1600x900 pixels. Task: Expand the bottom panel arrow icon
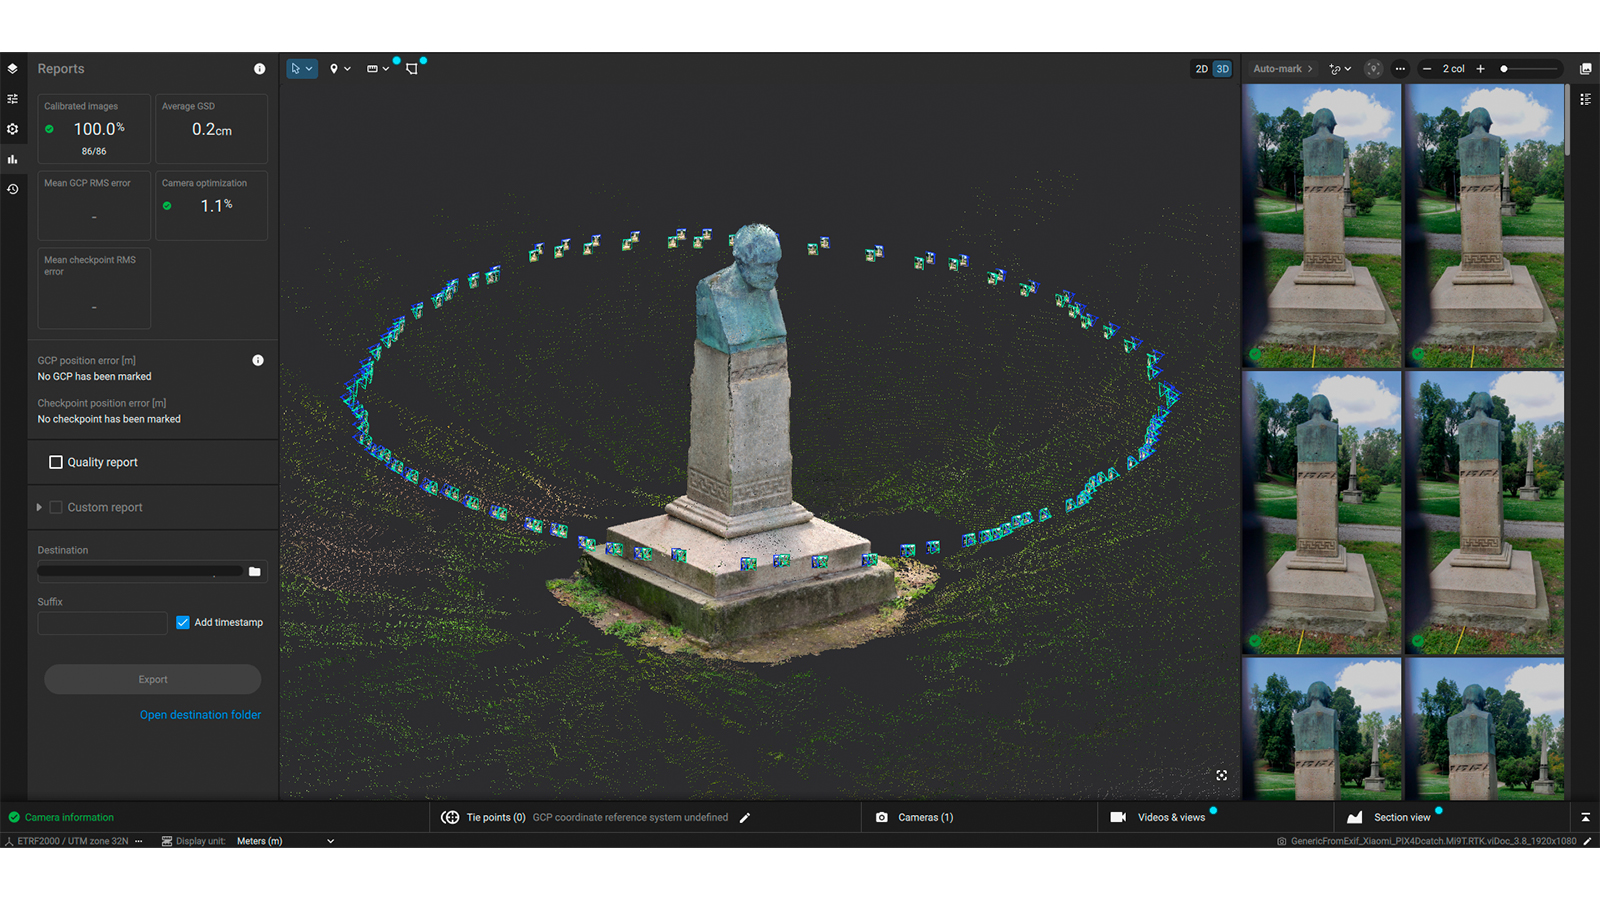1585,817
